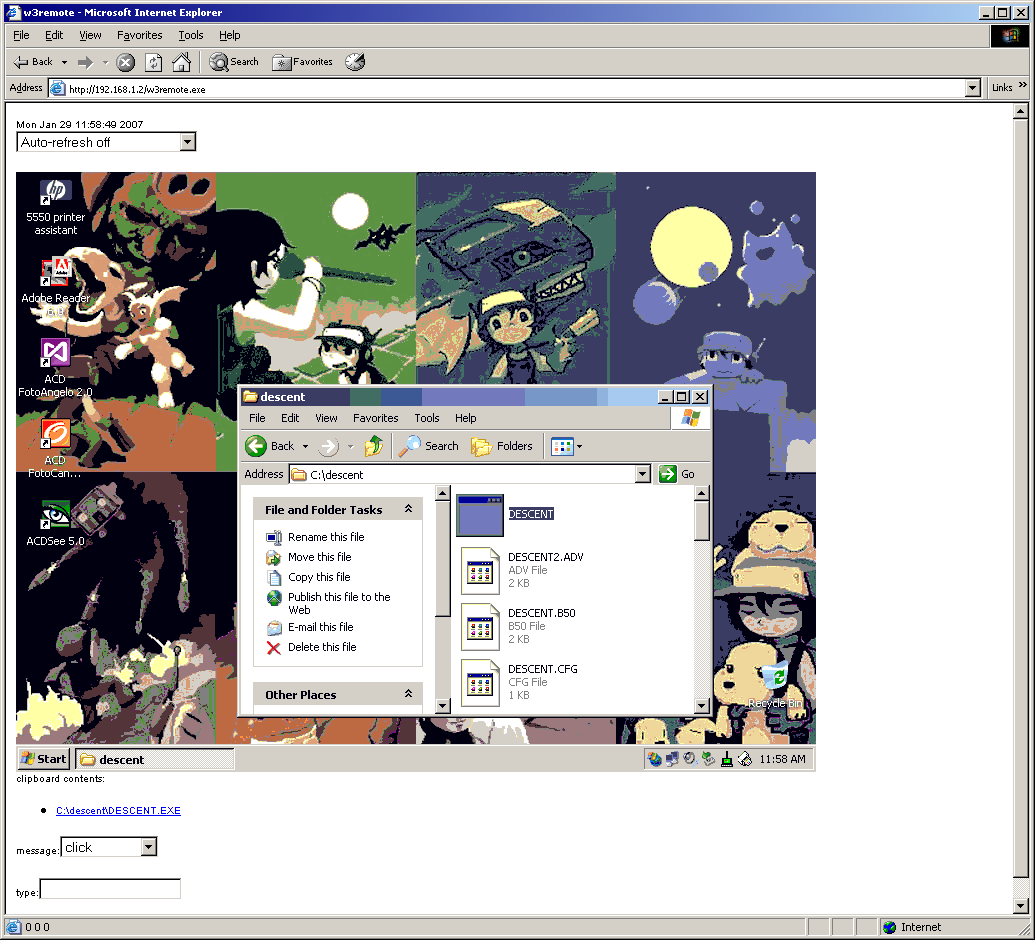Click the IE Back arrow button

pos(33,62)
